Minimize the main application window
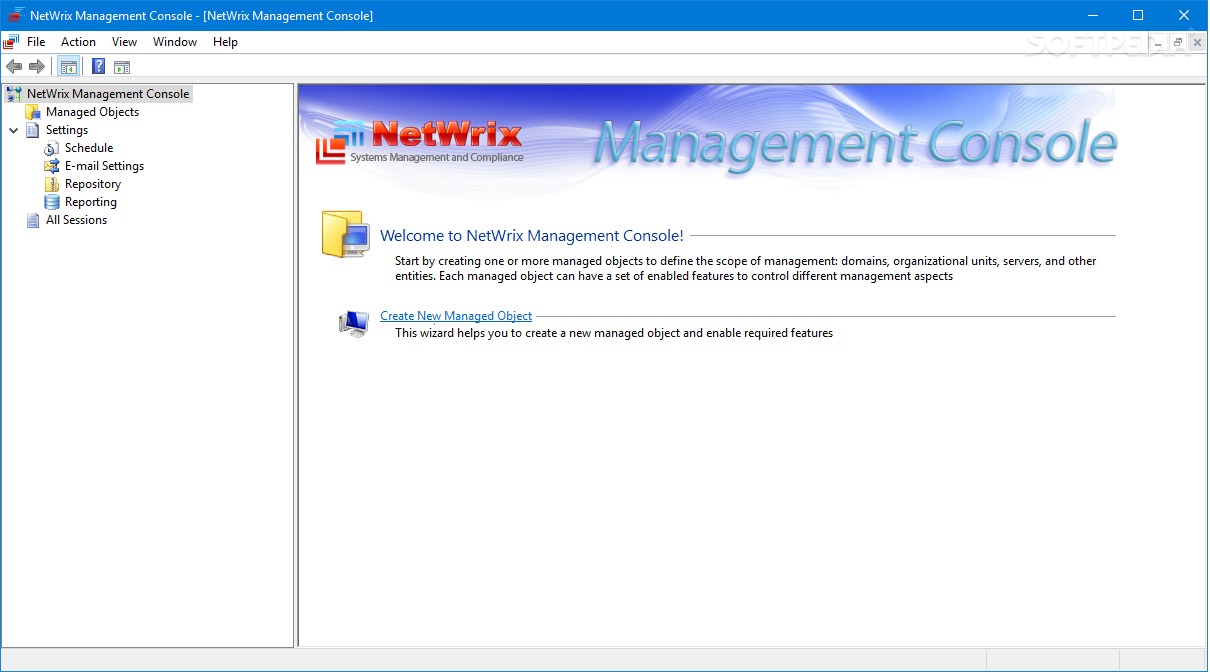This screenshot has height=672, width=1210. click(1093, 15)
